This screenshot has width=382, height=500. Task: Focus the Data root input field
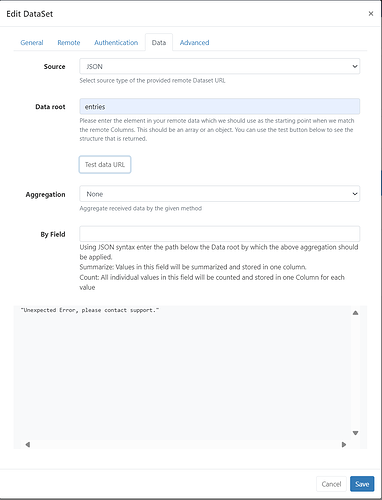click(x=220, y=107)
